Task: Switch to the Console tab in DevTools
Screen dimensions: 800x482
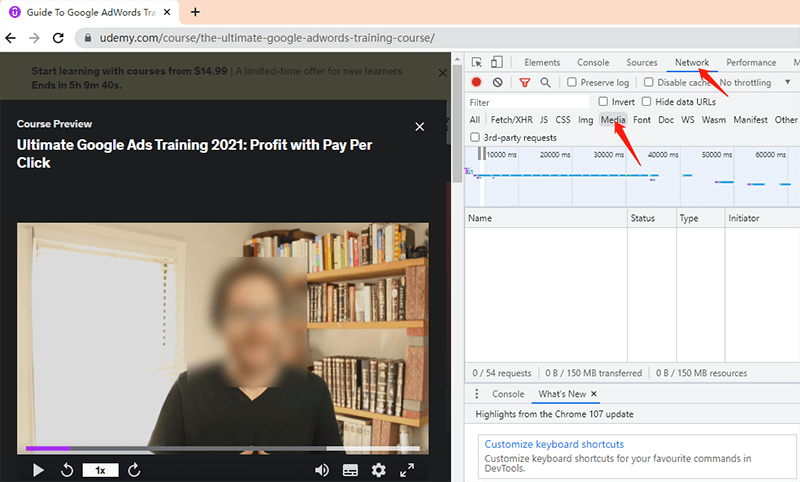Action: 593,62
